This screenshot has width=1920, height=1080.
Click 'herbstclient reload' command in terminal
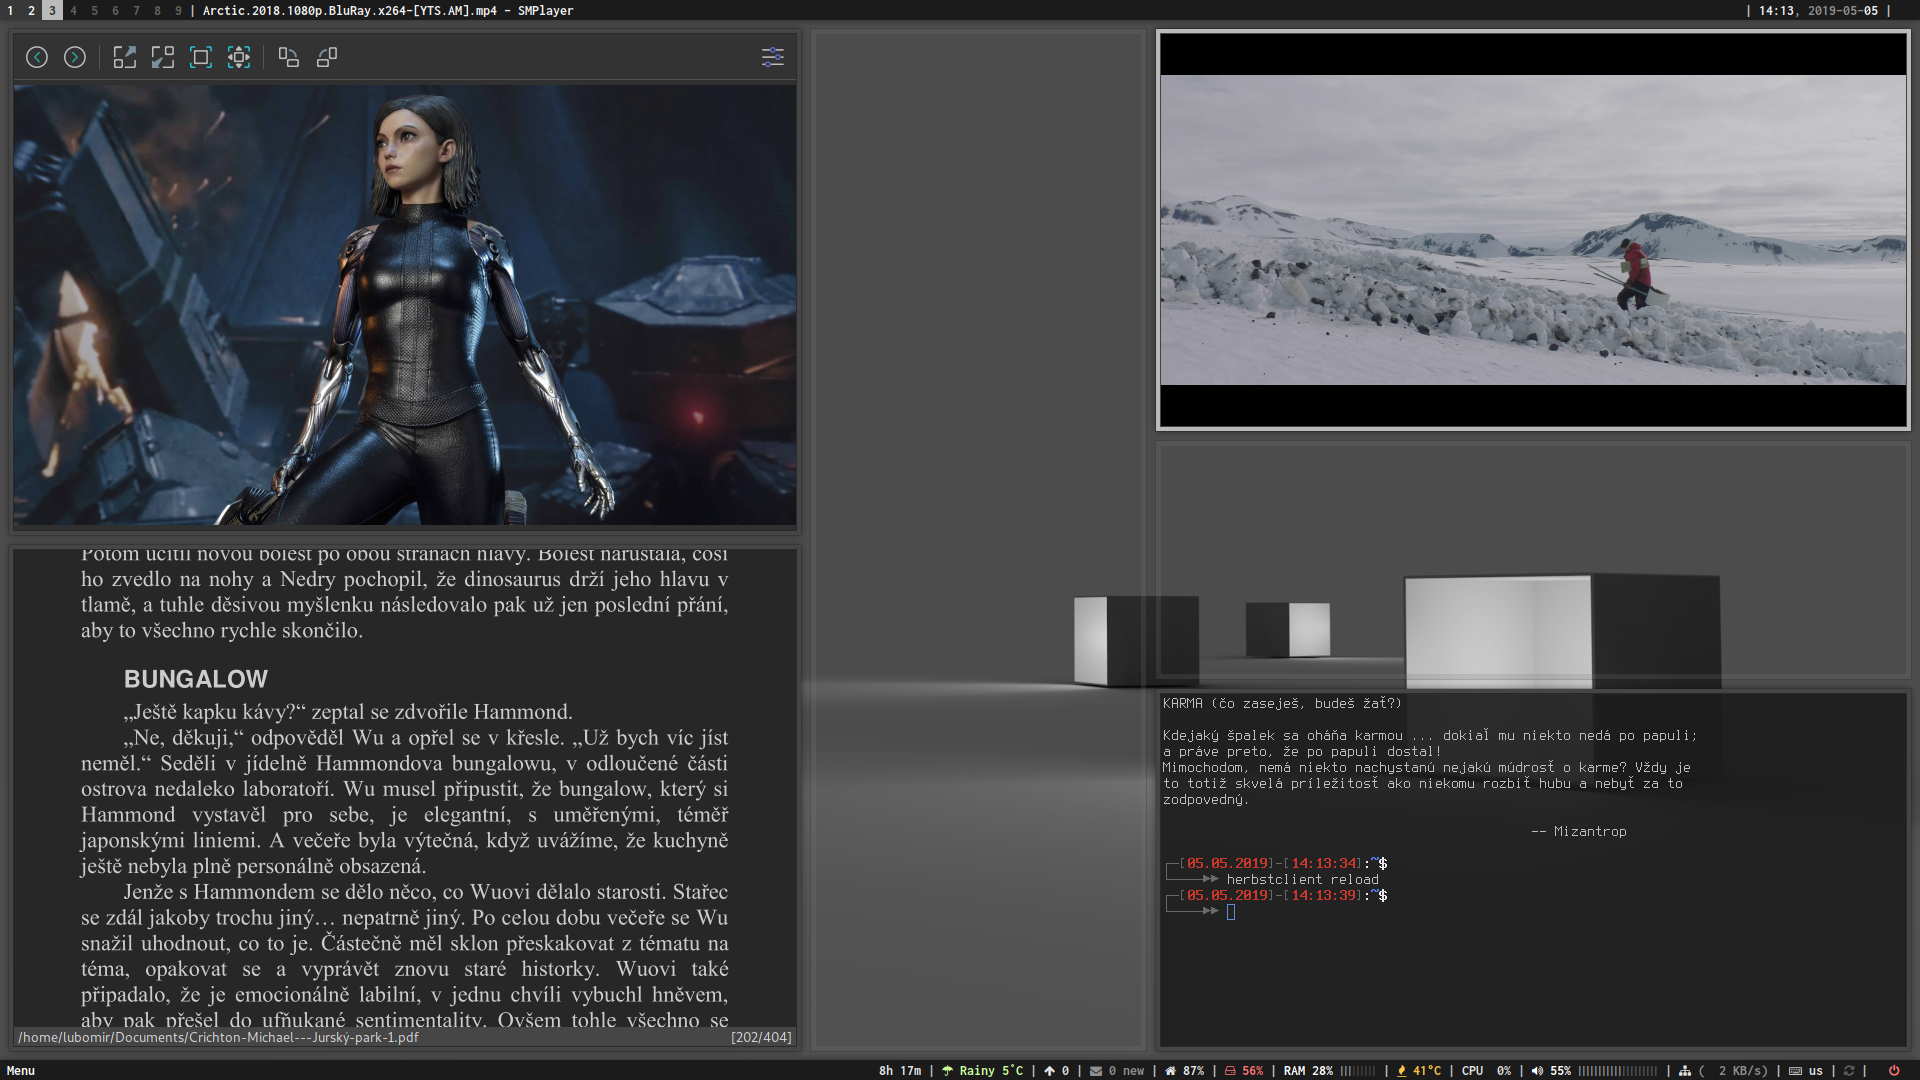[1302, 879]
